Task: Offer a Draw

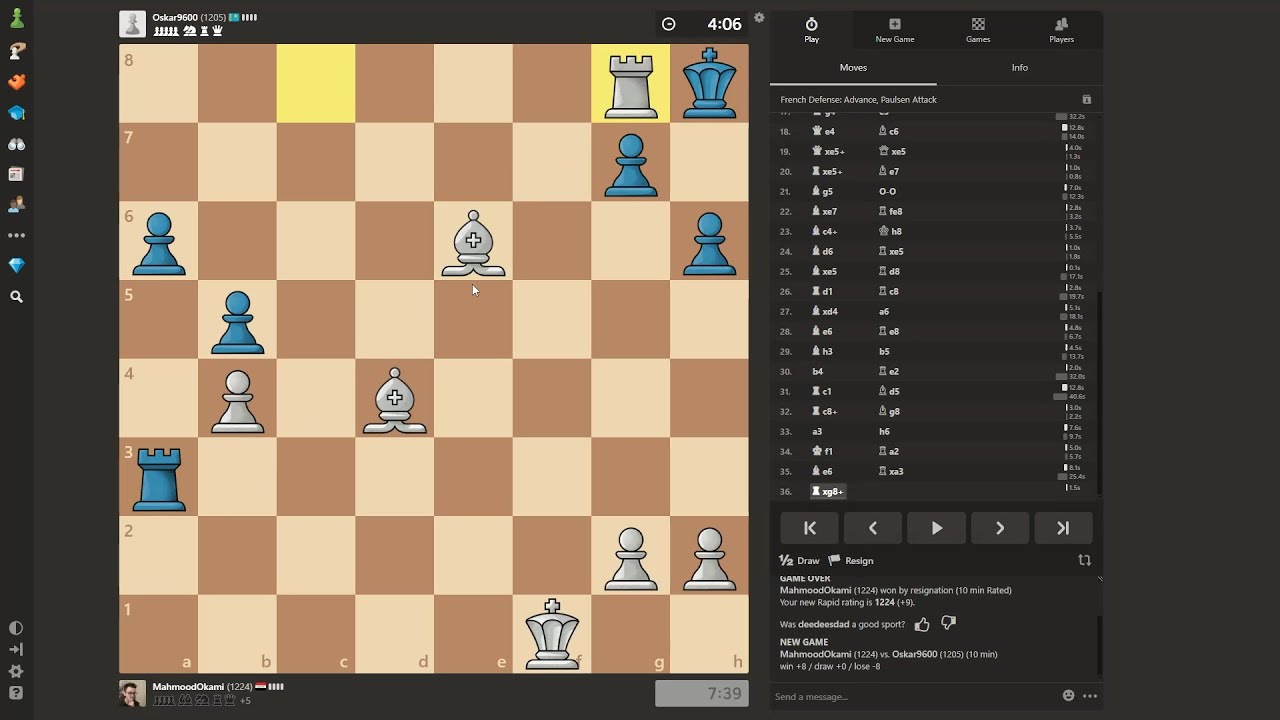Action: click(x=799, y=561)
